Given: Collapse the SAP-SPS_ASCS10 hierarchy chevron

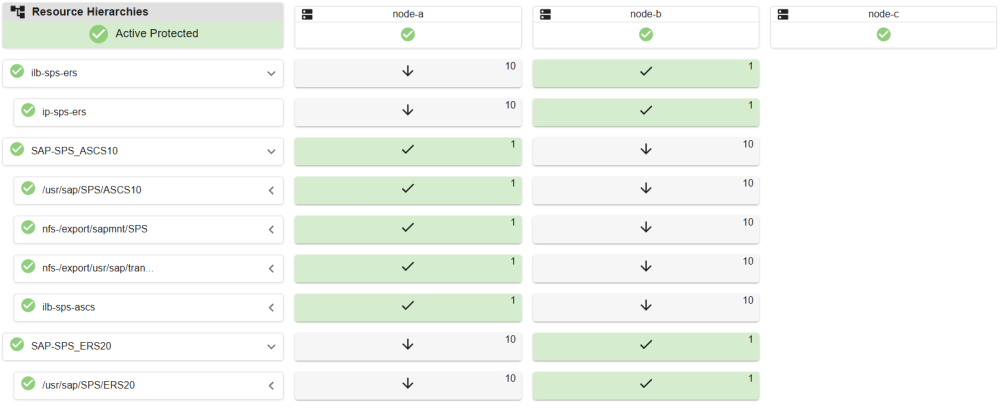Looking at the screenshot, I should [270, 151].
